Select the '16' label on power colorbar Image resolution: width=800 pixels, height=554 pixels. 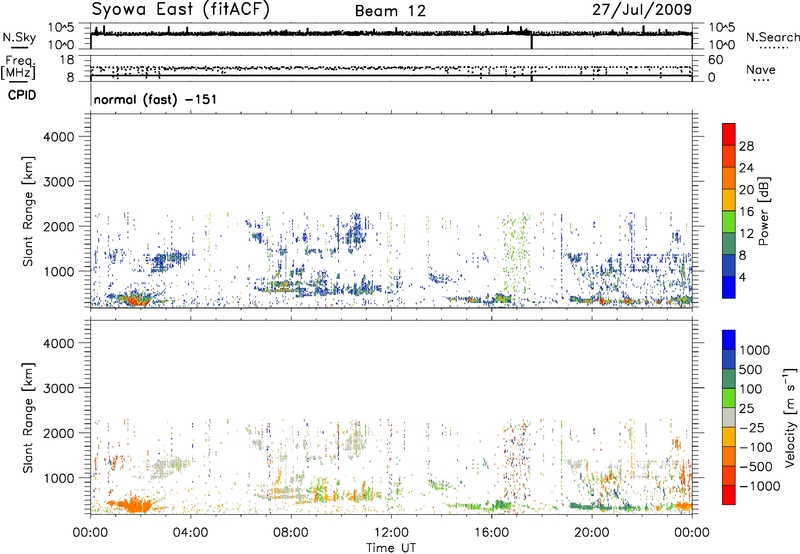point(746,212)
